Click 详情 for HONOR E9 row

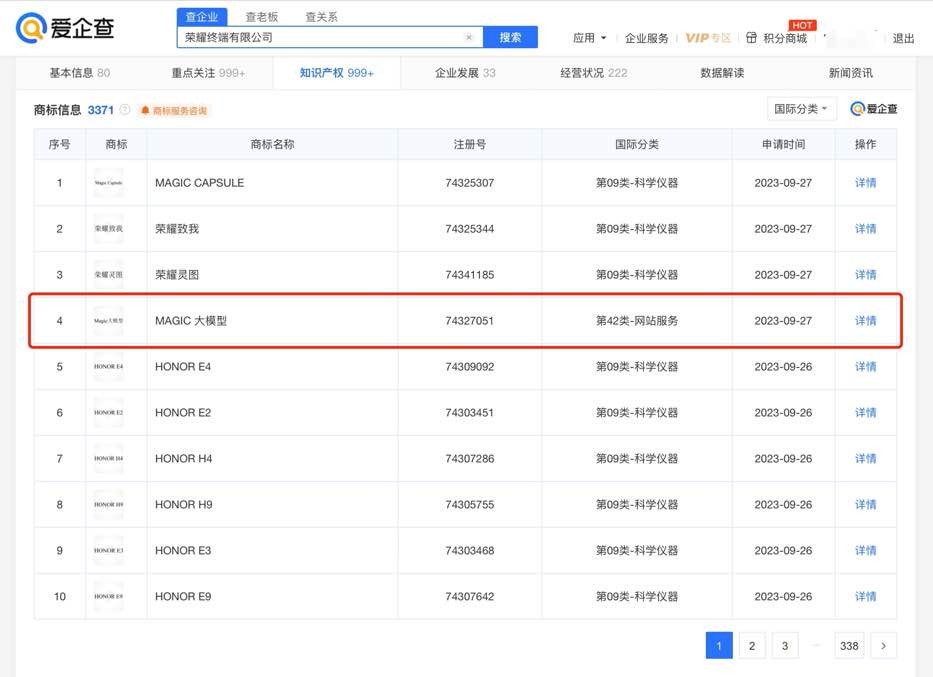[866, 596]
